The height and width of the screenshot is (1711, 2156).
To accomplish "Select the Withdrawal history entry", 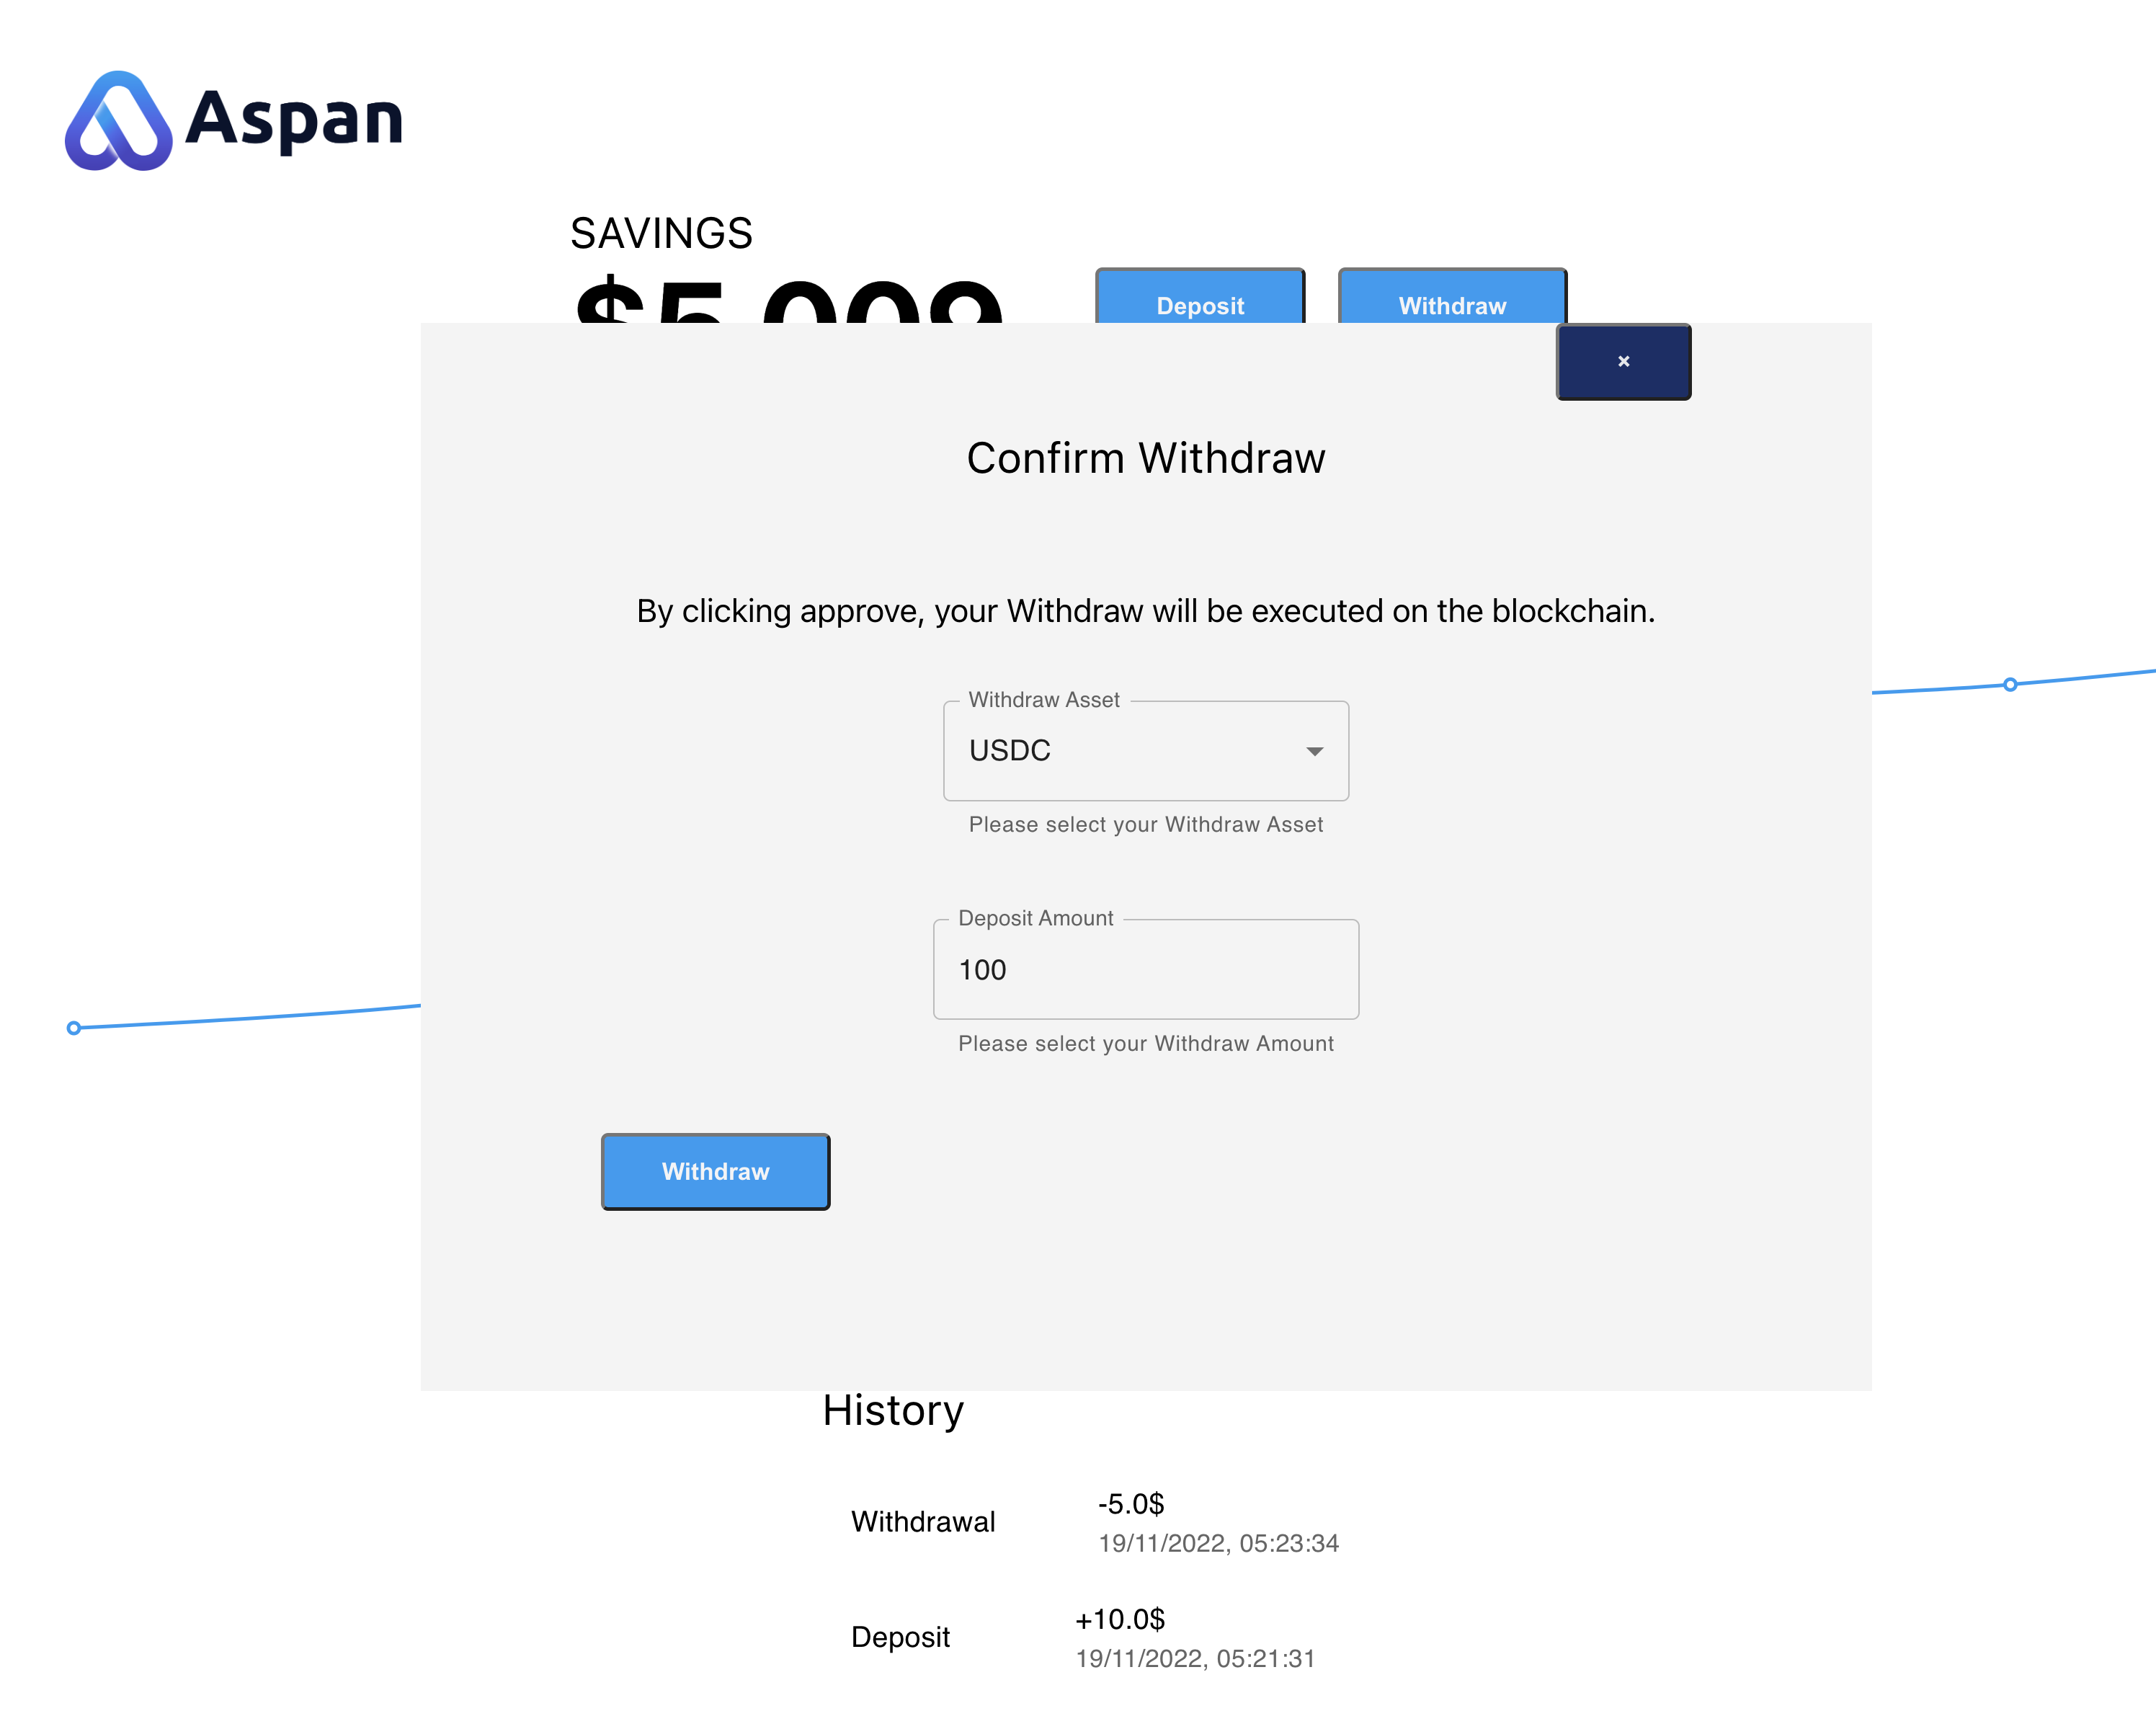I will 922,1521.
